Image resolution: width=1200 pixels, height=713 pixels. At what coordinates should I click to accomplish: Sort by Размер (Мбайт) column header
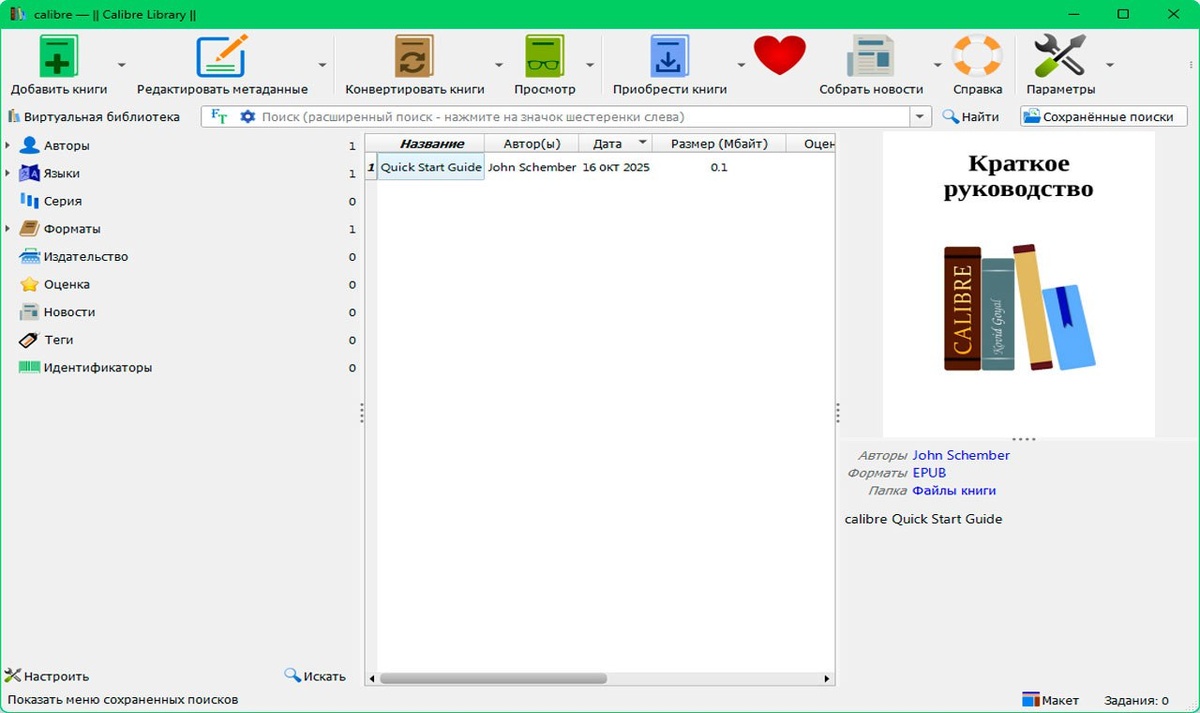click(x=719, y=144)
